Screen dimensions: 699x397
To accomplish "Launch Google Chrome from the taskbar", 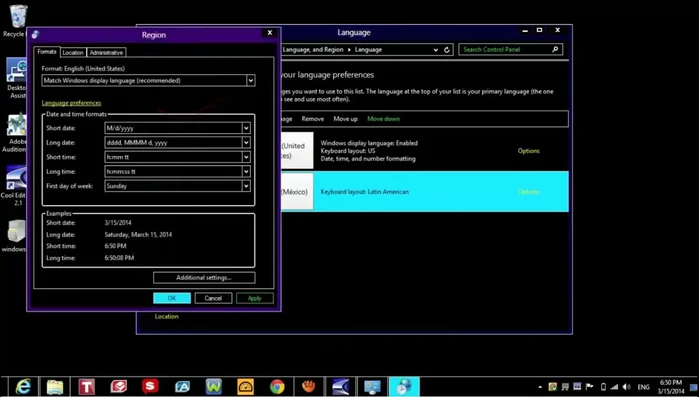I will tap(277, 386).
